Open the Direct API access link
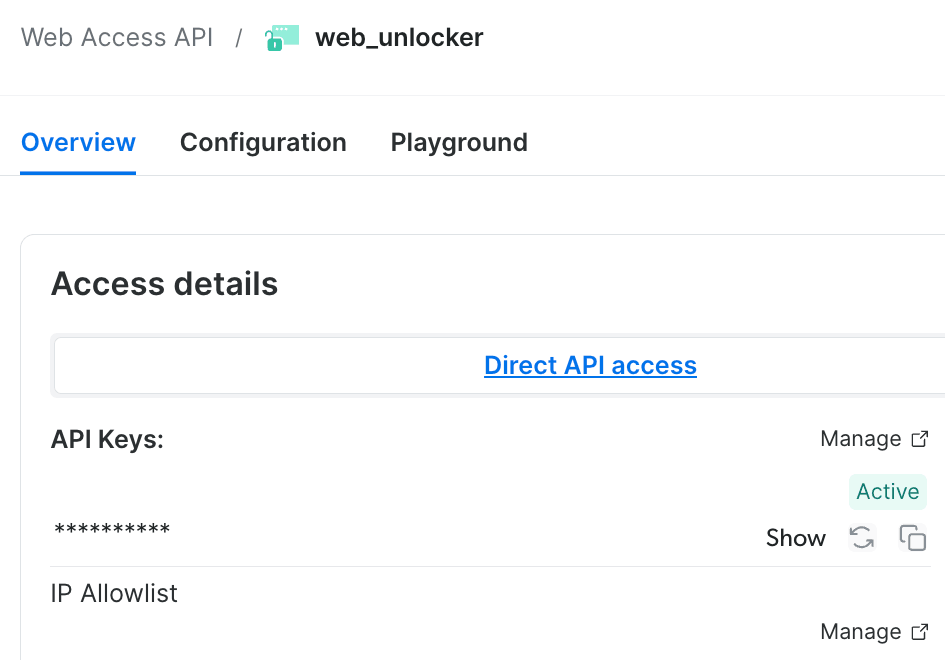Image resolution: width=945 pixels, height=660 pixels. click(x=590, y=365)
